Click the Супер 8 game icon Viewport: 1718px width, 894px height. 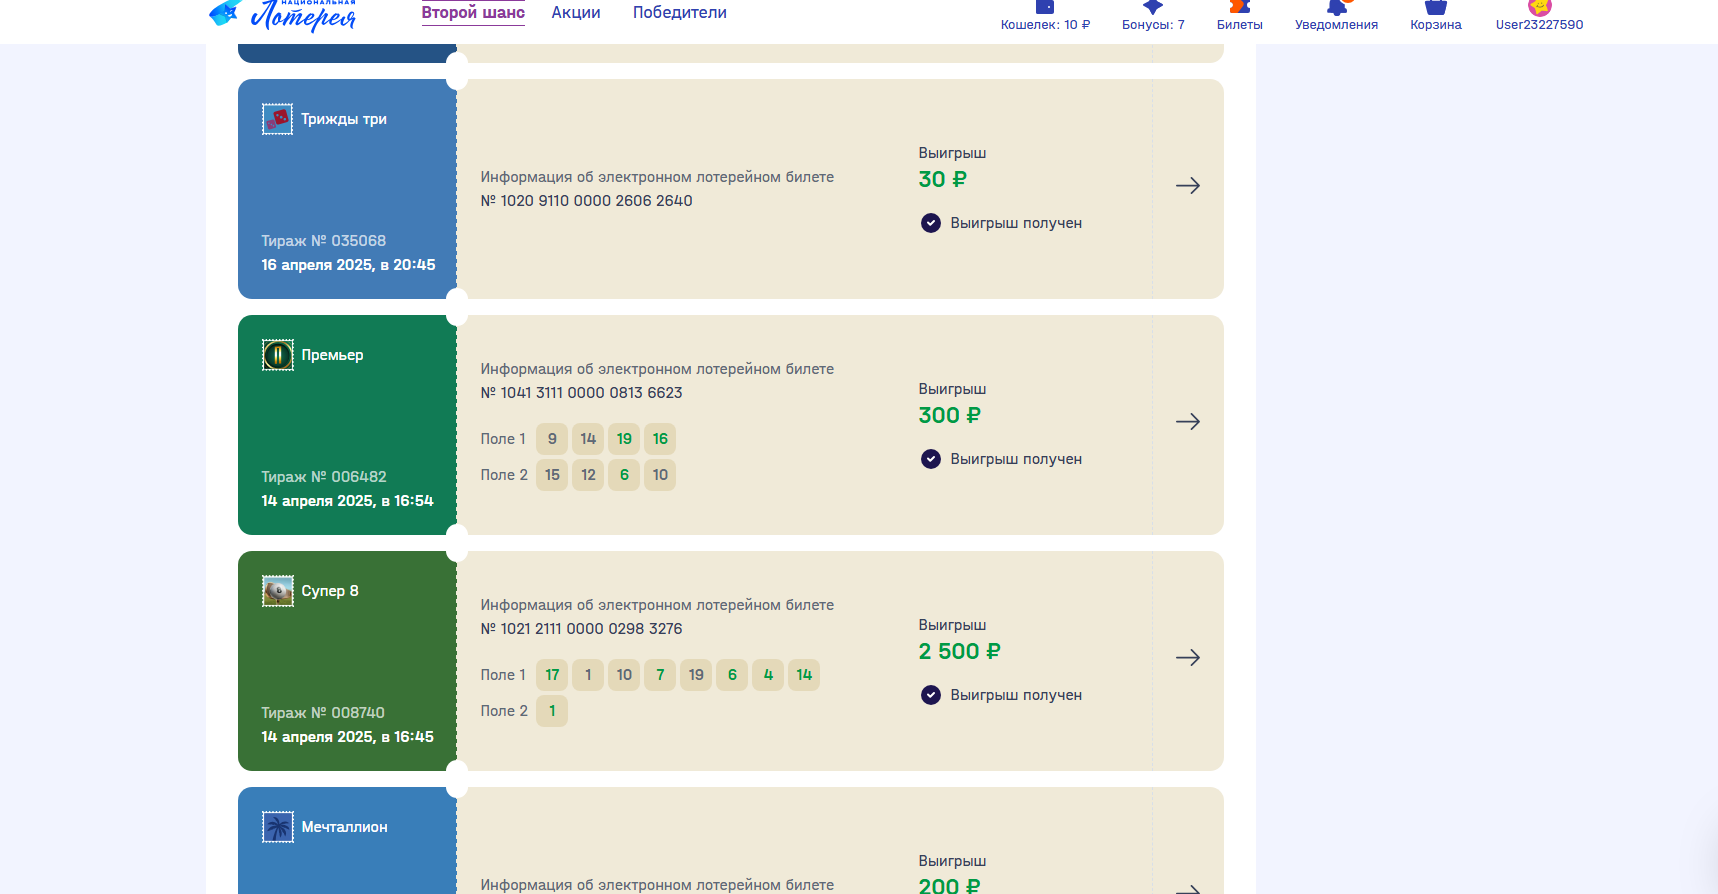[277, 591]
